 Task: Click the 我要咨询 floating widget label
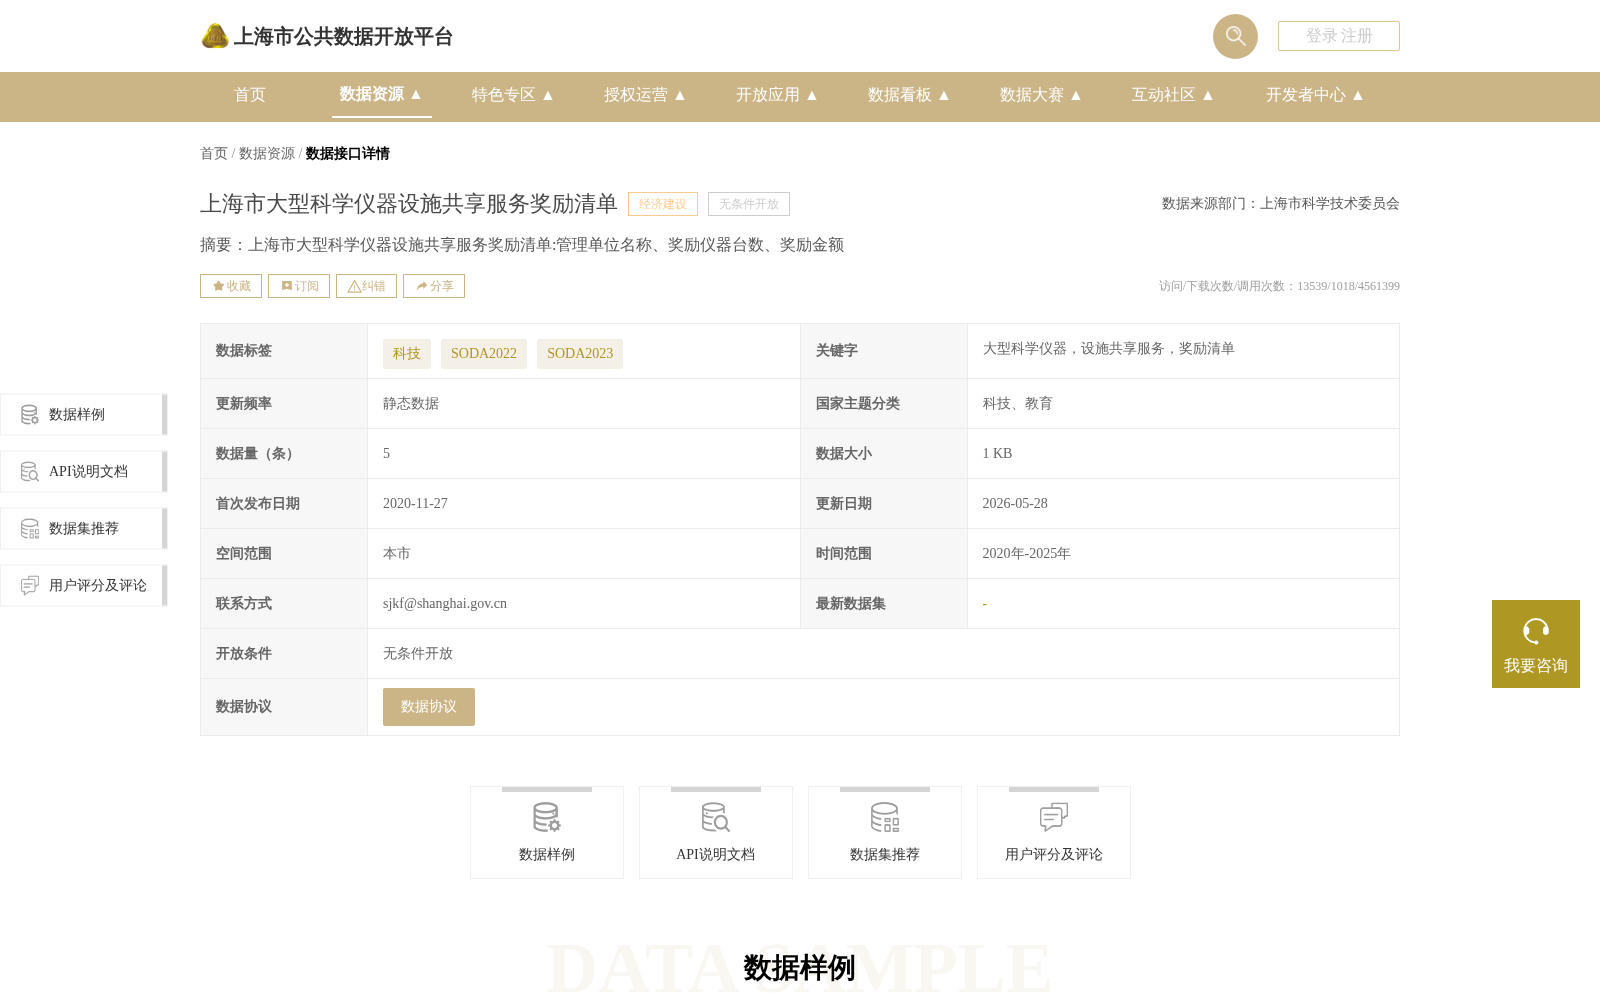(1536, 666)
